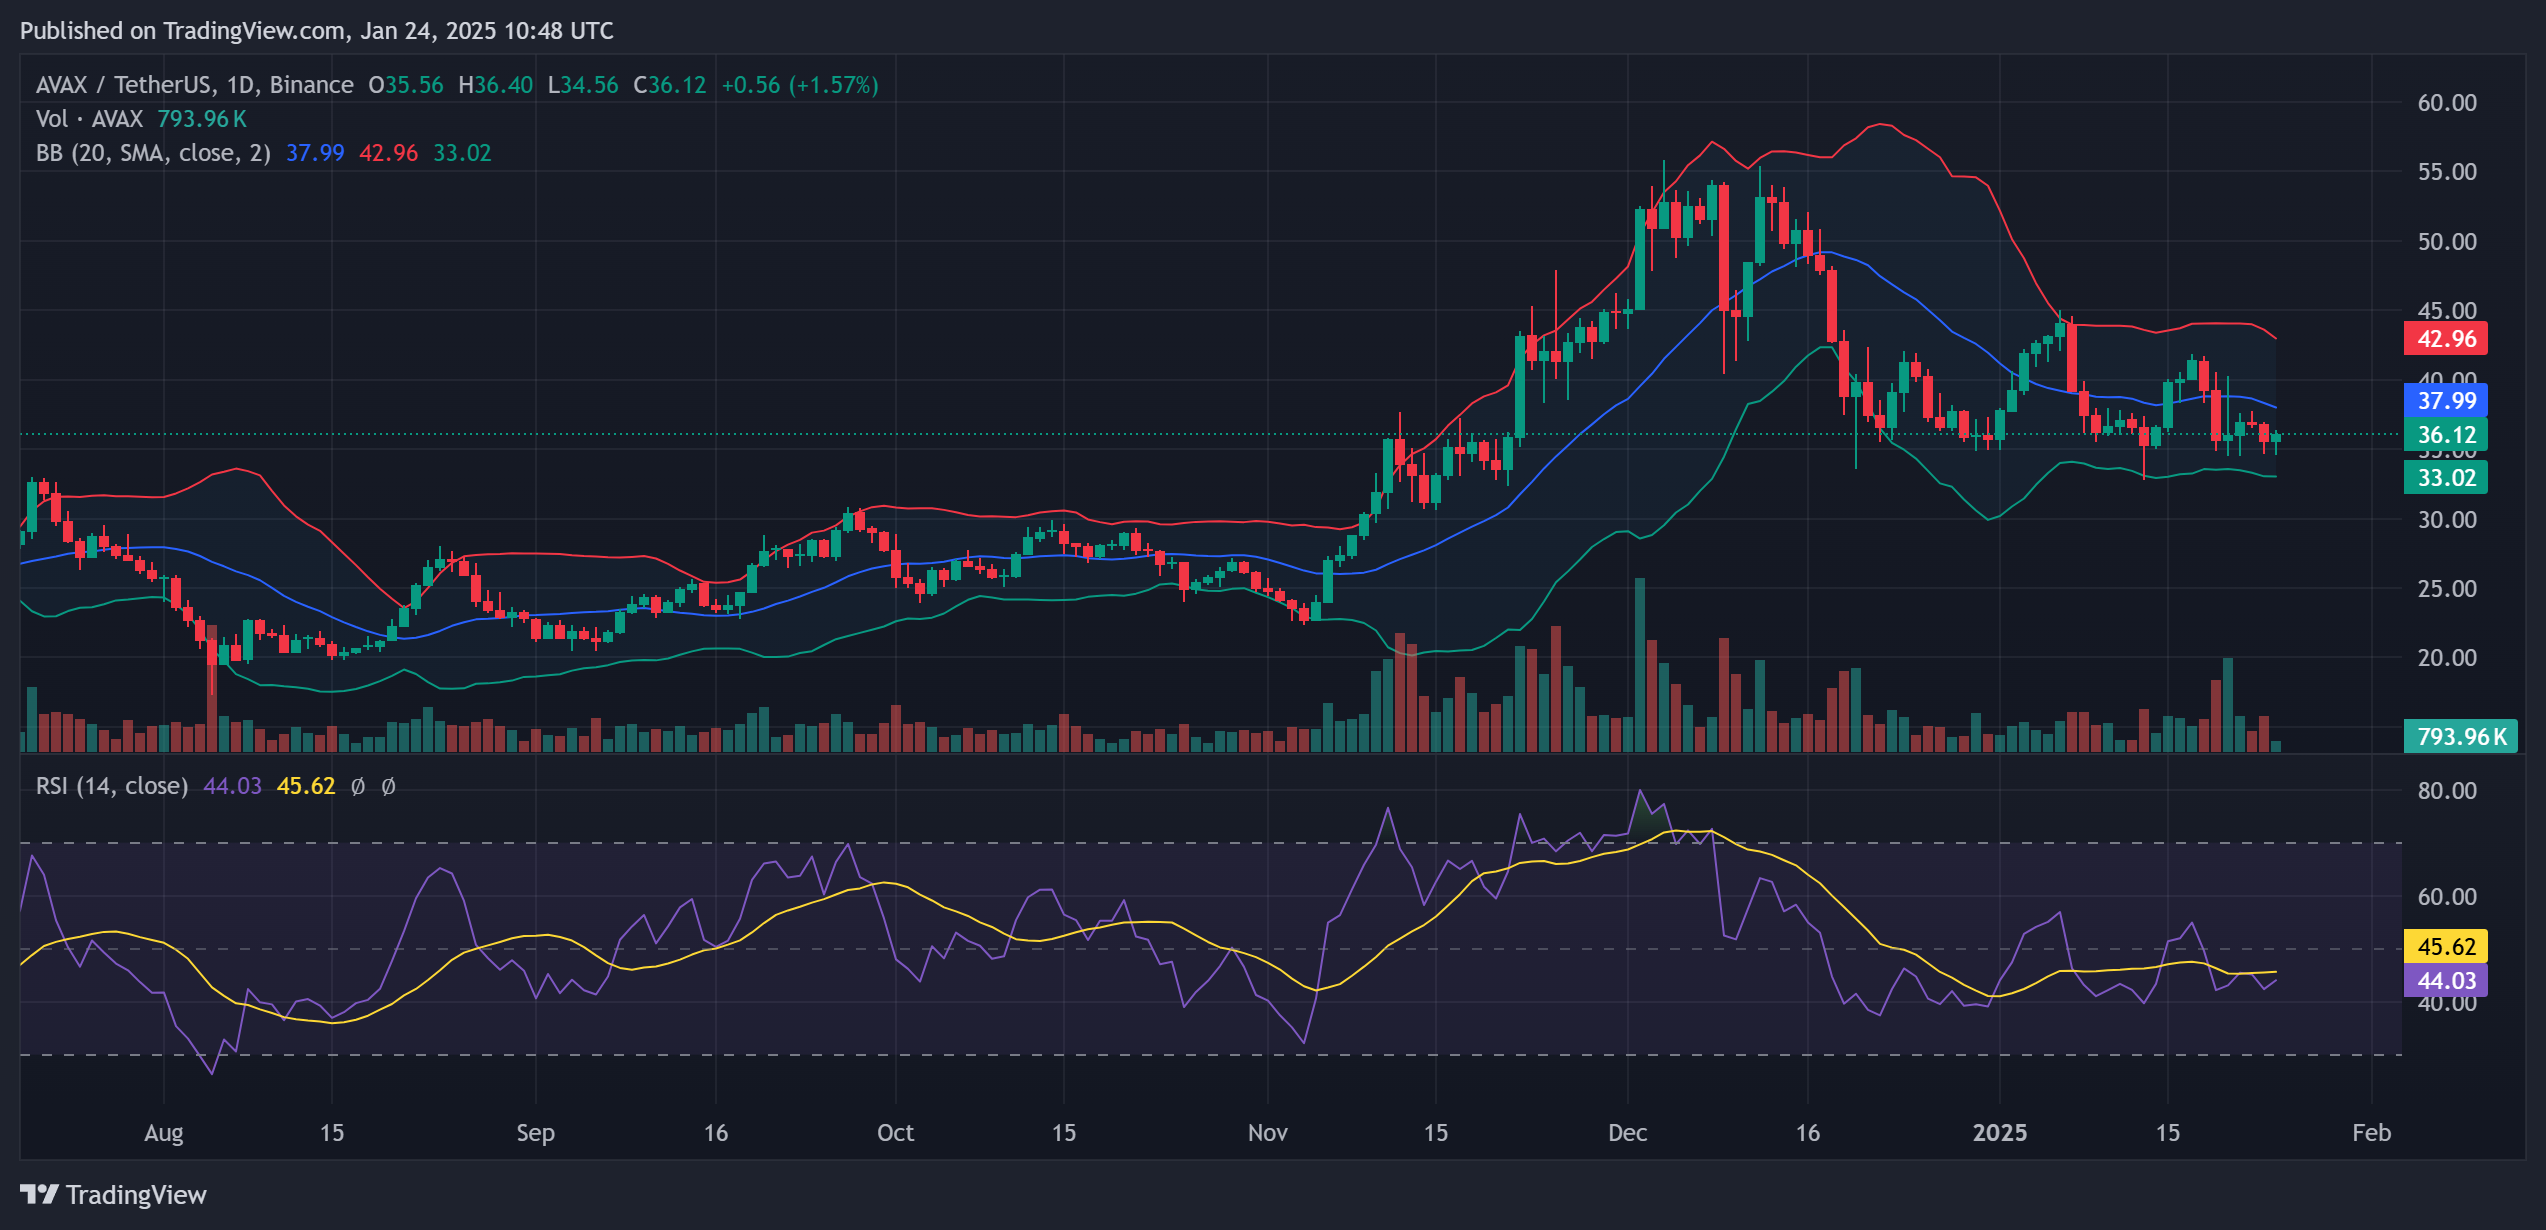Screen dimensions: 2546x1230
Task: Click the 50.00 price axis label
Action: pyautogui.click(x=2447, y=242)
